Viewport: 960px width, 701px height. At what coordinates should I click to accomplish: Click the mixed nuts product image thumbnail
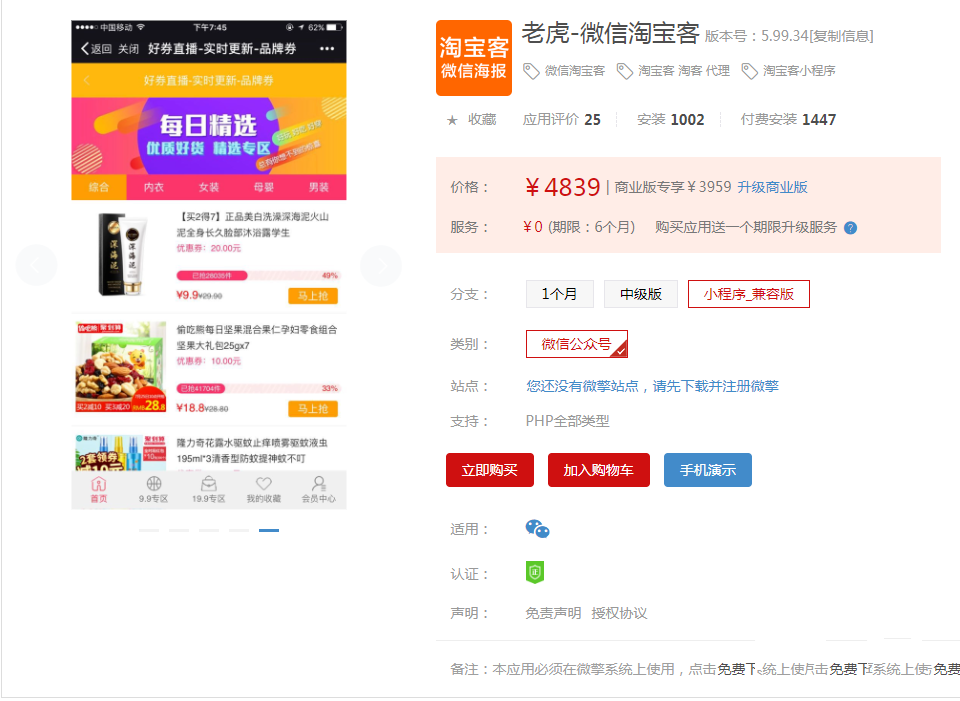click(x=121, y=367)
